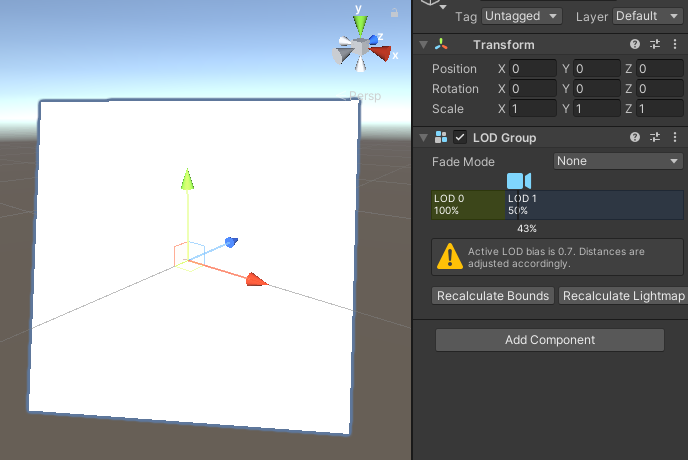
Task: Click the Position X input field
Action: click(533, 69)
